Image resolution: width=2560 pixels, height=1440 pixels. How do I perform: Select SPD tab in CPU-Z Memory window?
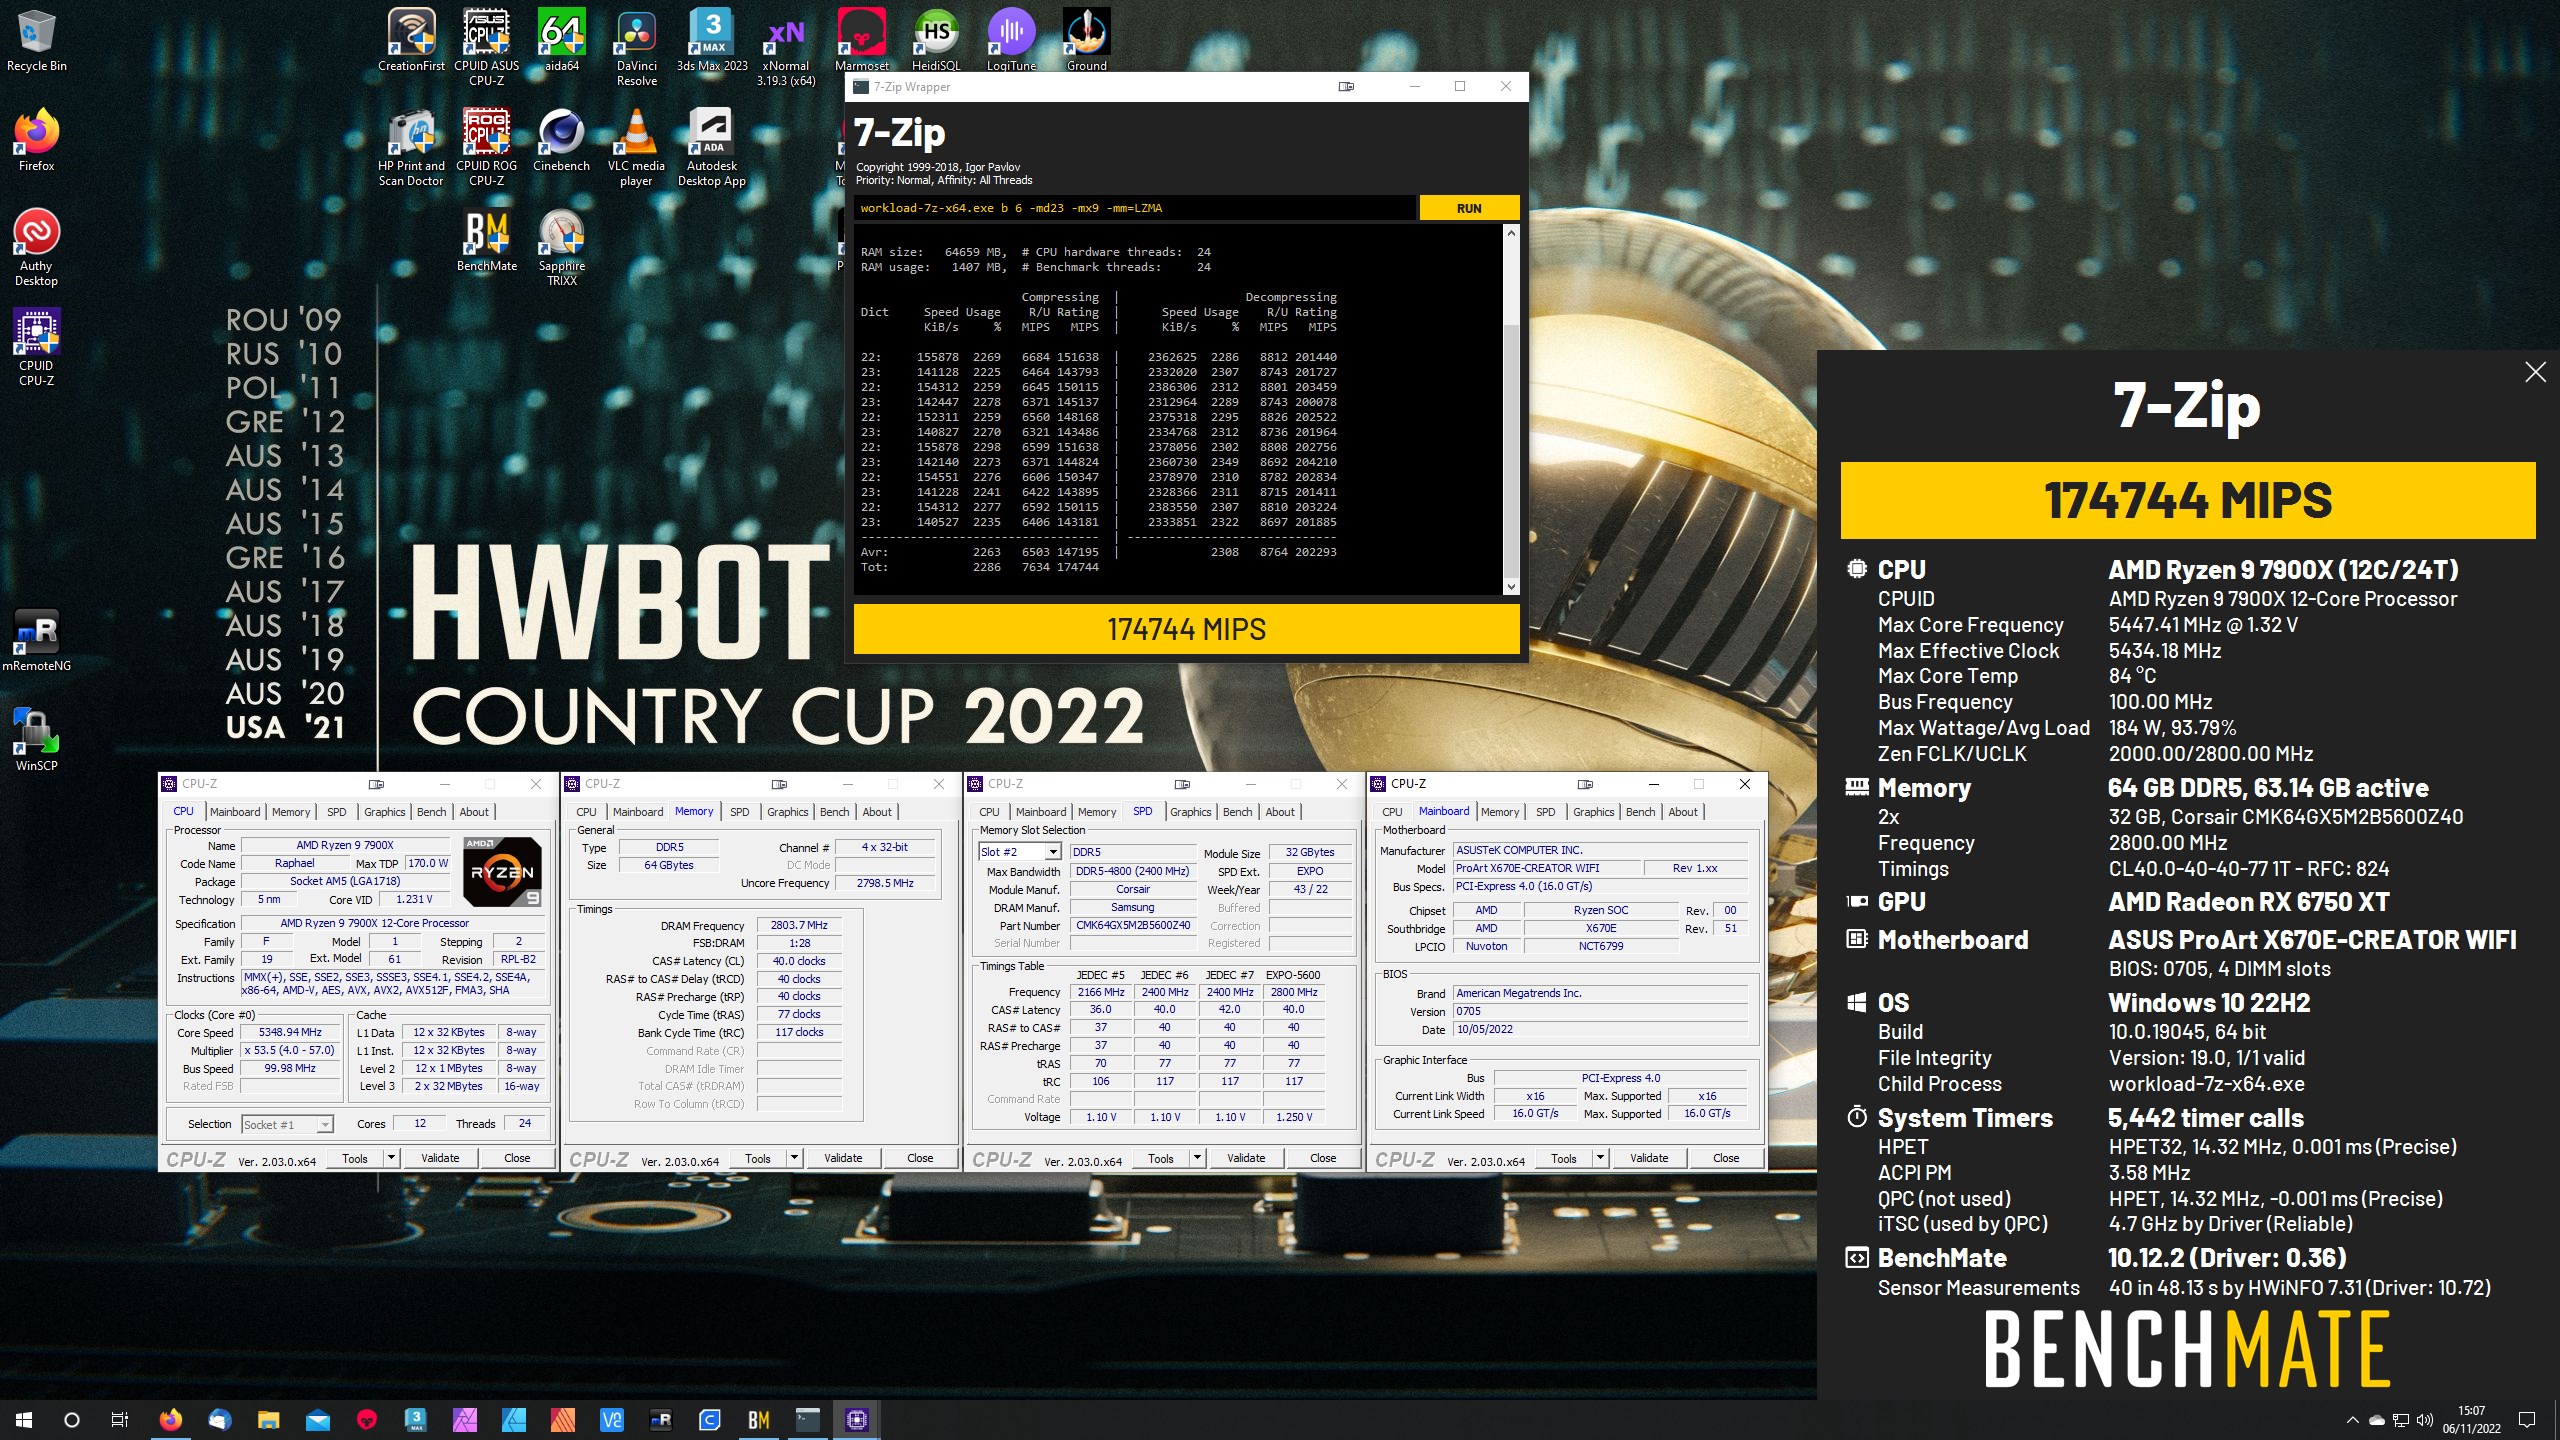pos(740,812)
